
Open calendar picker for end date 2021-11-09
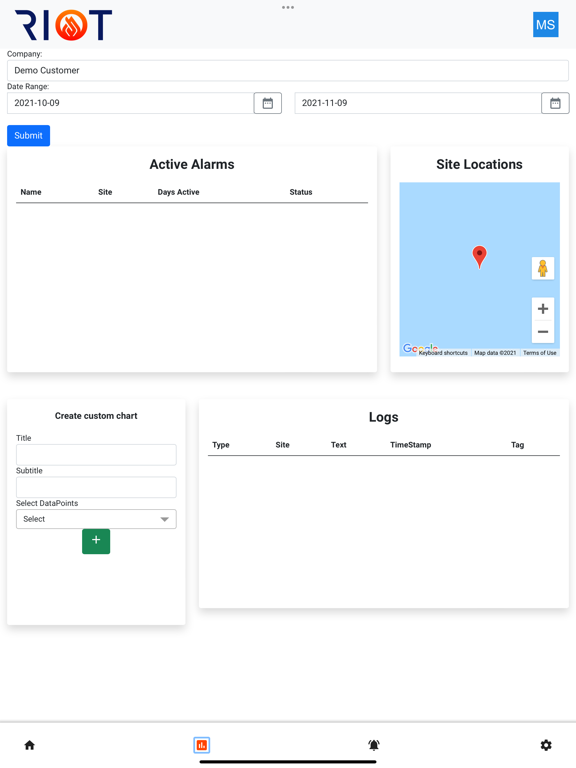555,103
